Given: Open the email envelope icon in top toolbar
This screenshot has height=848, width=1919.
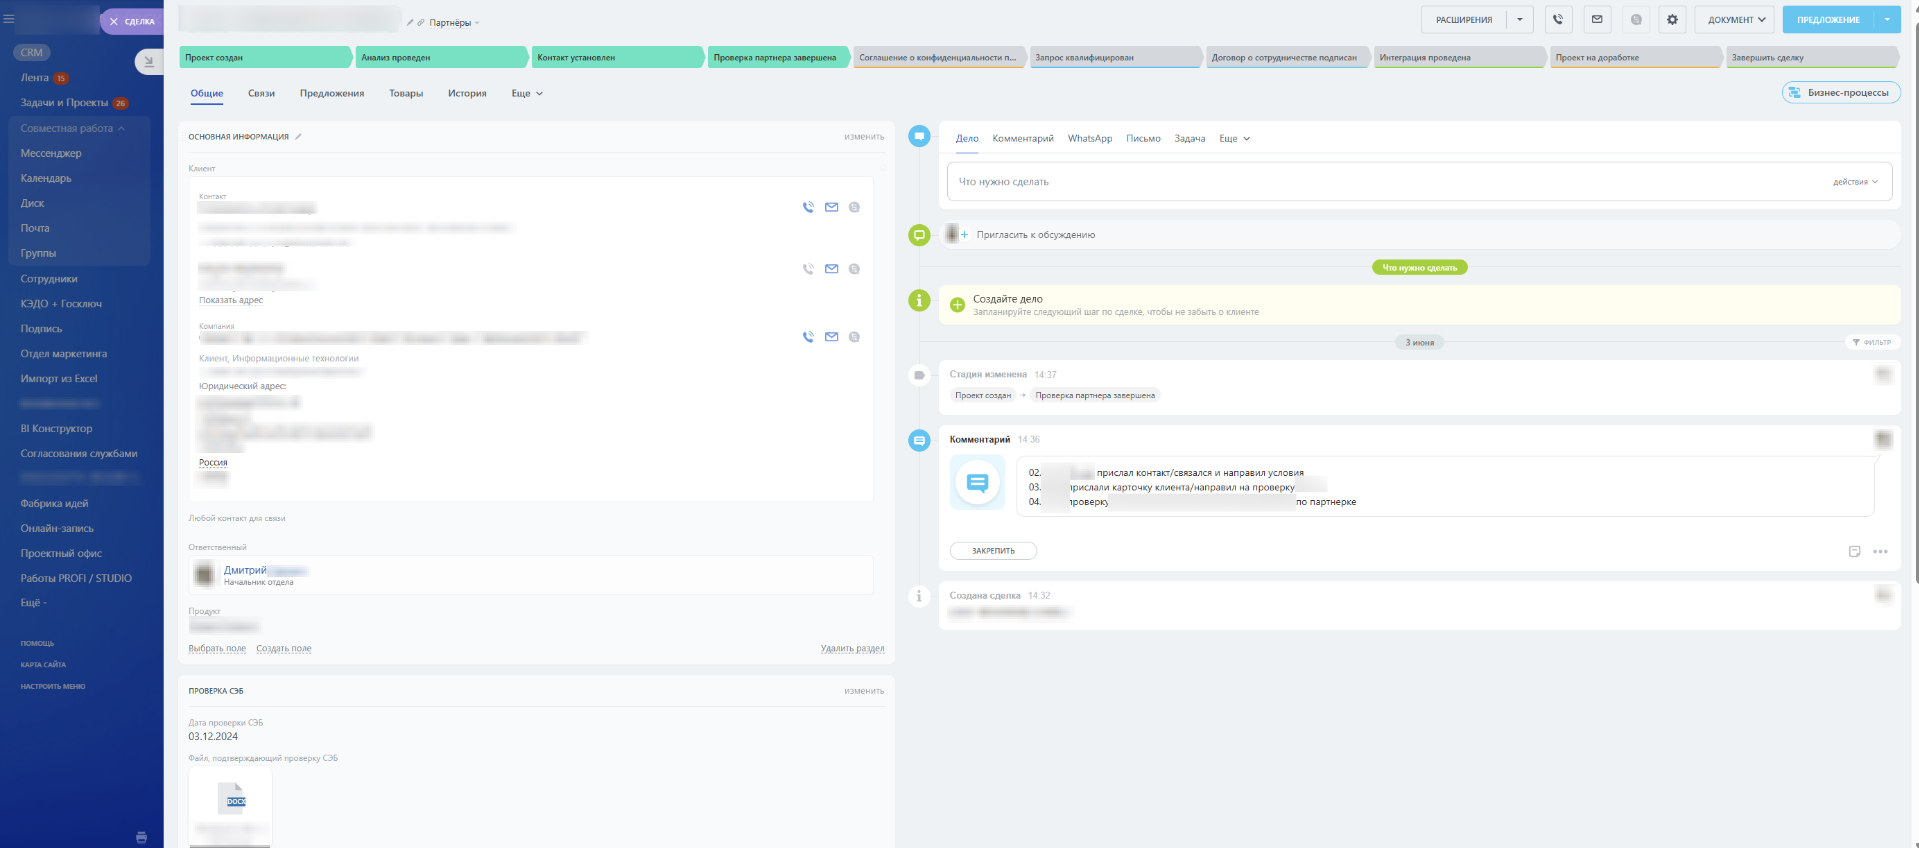Looking at the screenshot, I should pos(1597,19).
